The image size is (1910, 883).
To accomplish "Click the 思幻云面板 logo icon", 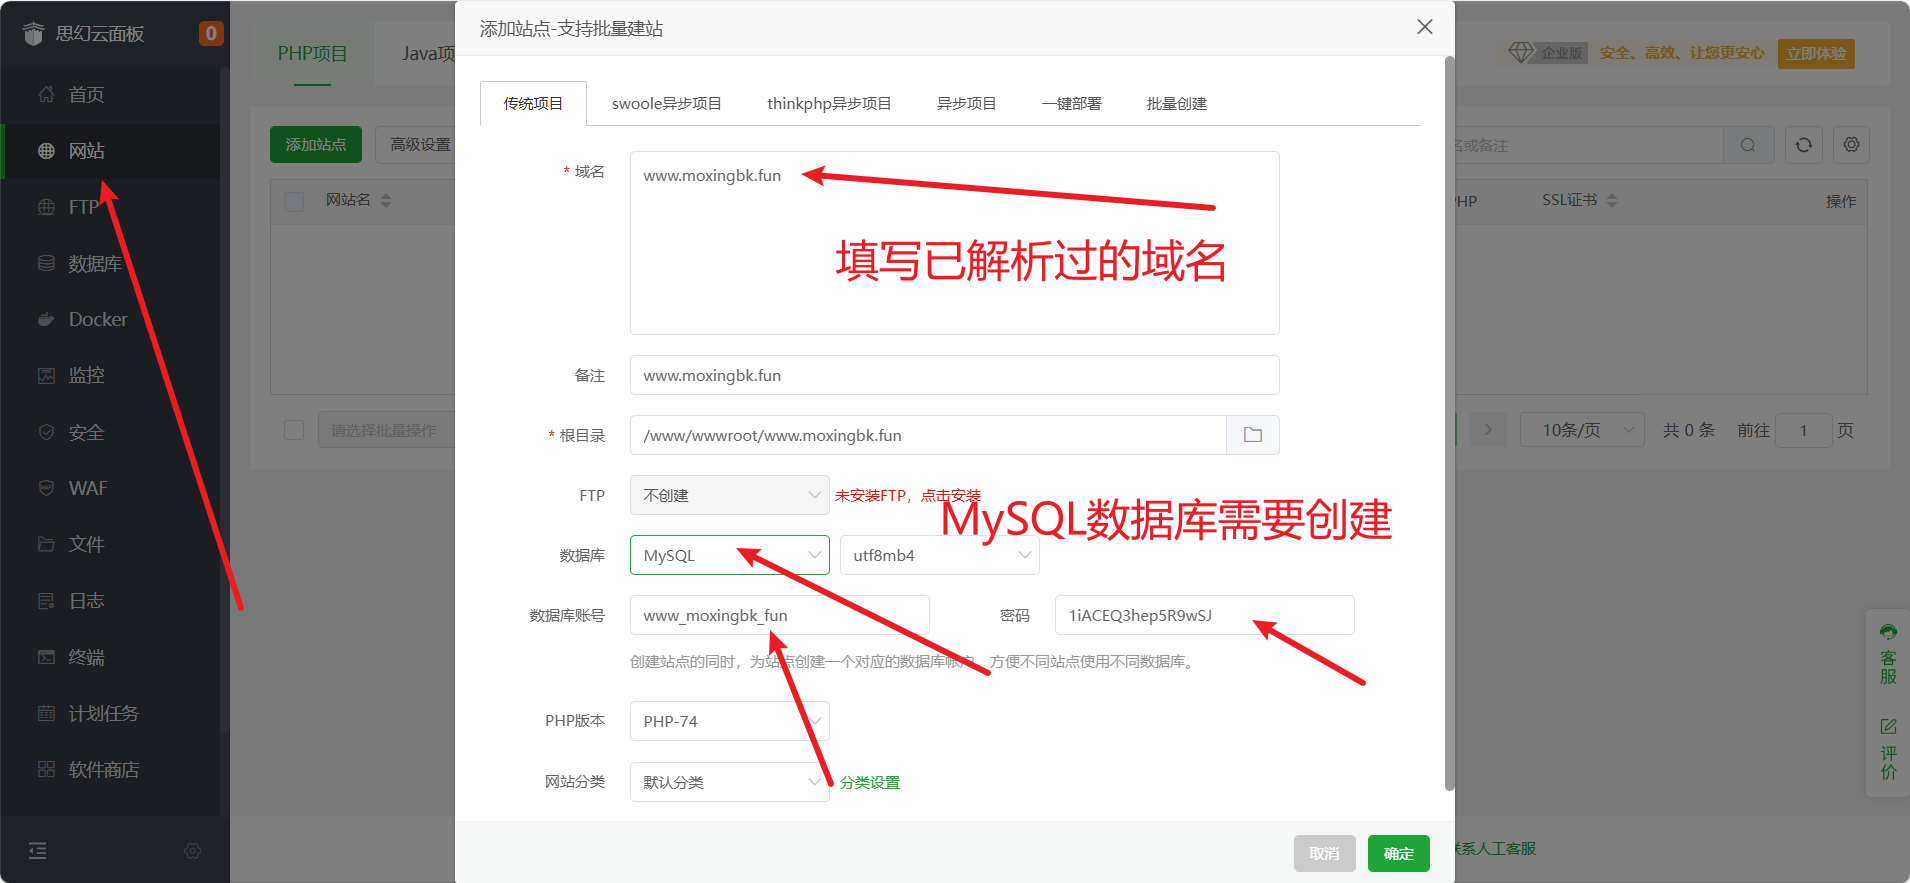I will pyautogui.click(x=34, y=34).
